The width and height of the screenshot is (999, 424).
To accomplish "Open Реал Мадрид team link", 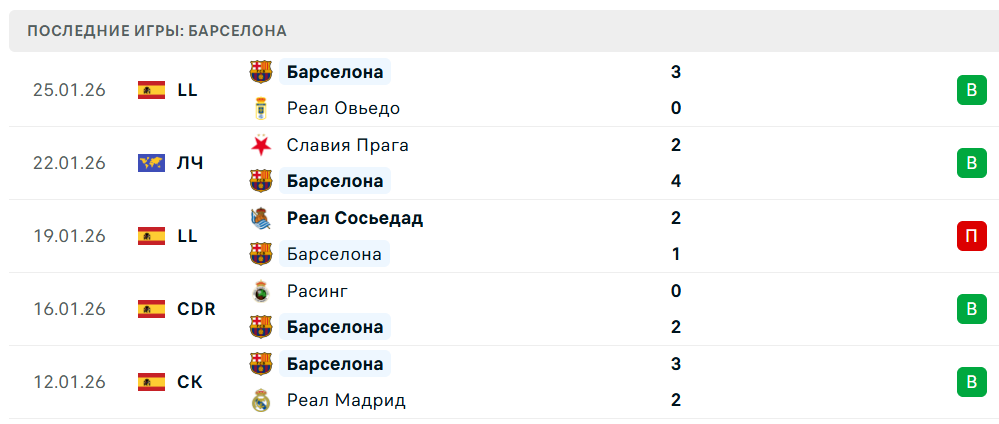I will (346, 400).
